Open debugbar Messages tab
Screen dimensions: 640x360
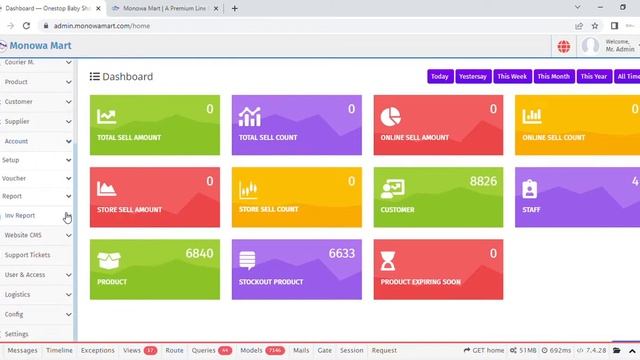22,350
